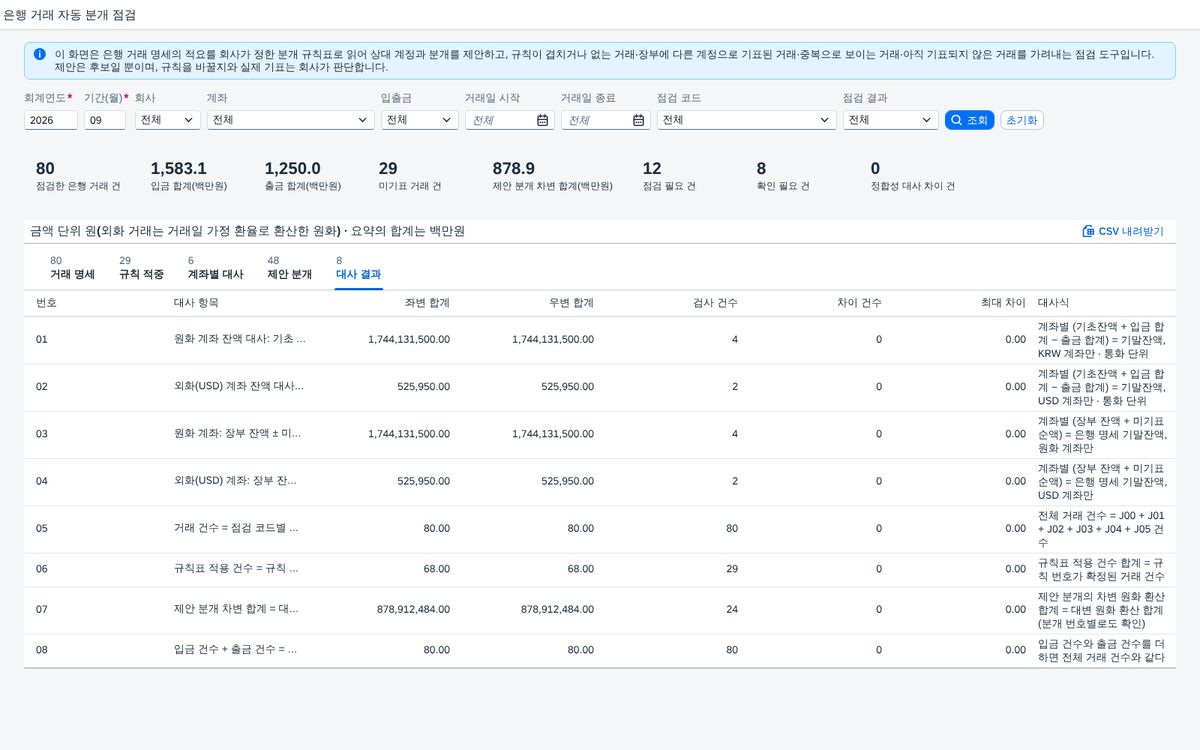The image size is (1200, 750).
Task: Click the 점검 필요 건 value 12
Action: [652, 169]
